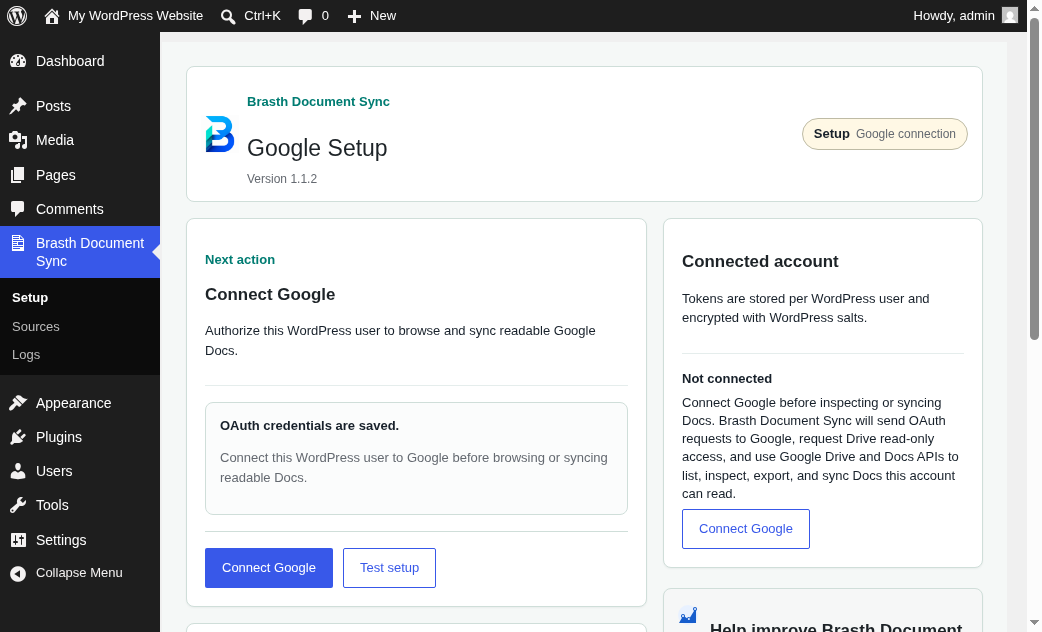This screenshot has height=632, width=1042.
Task: Click the home icon beside the site name
Action: point(52,16)
